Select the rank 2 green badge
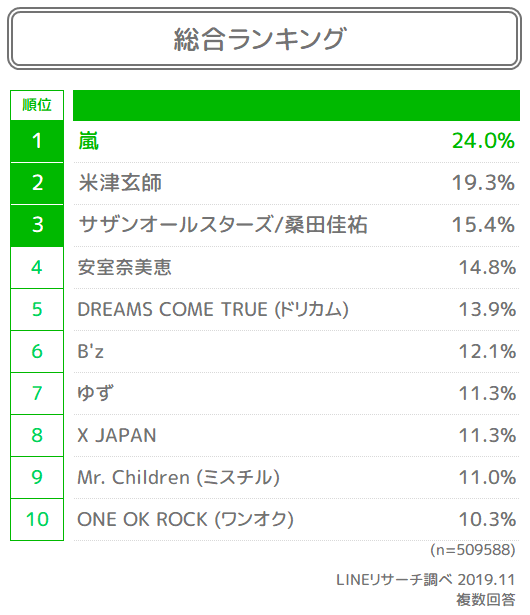 (37, 183)
